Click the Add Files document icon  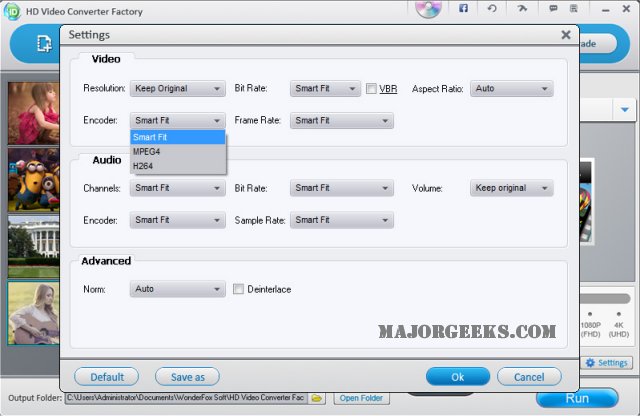pyautogui.click(x=44, y=44)
